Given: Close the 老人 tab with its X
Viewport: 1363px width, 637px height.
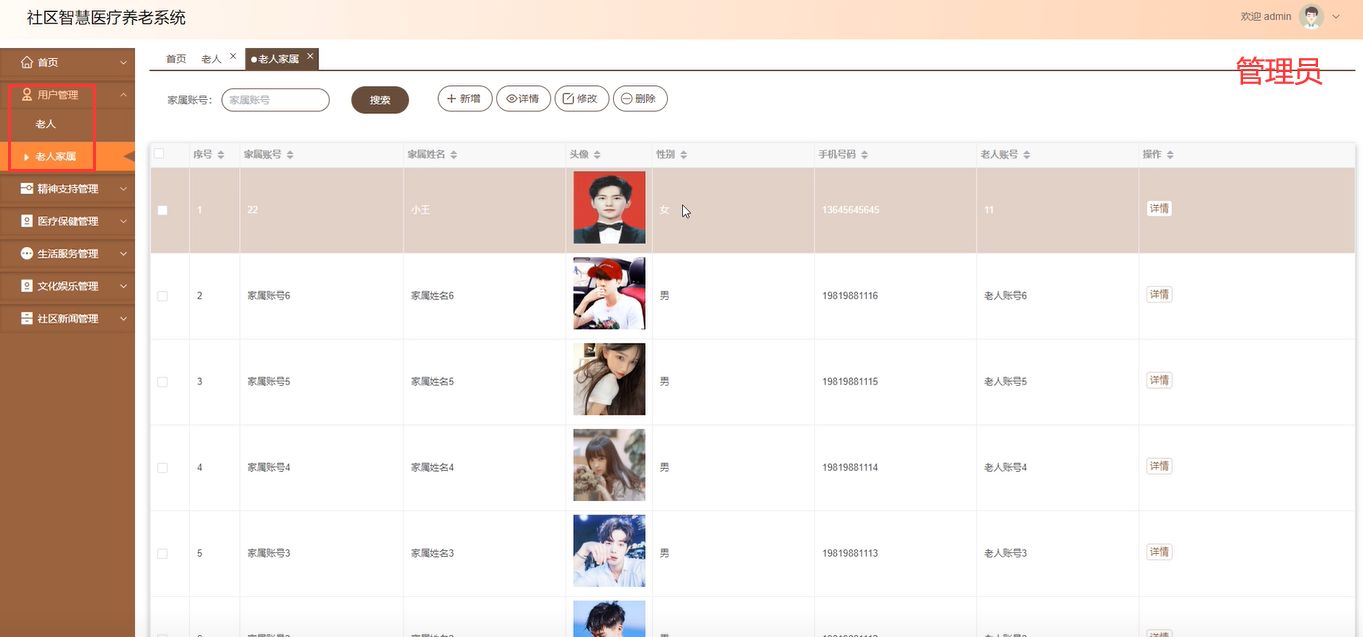Looking at the screenshot, I should coord(233,57).
